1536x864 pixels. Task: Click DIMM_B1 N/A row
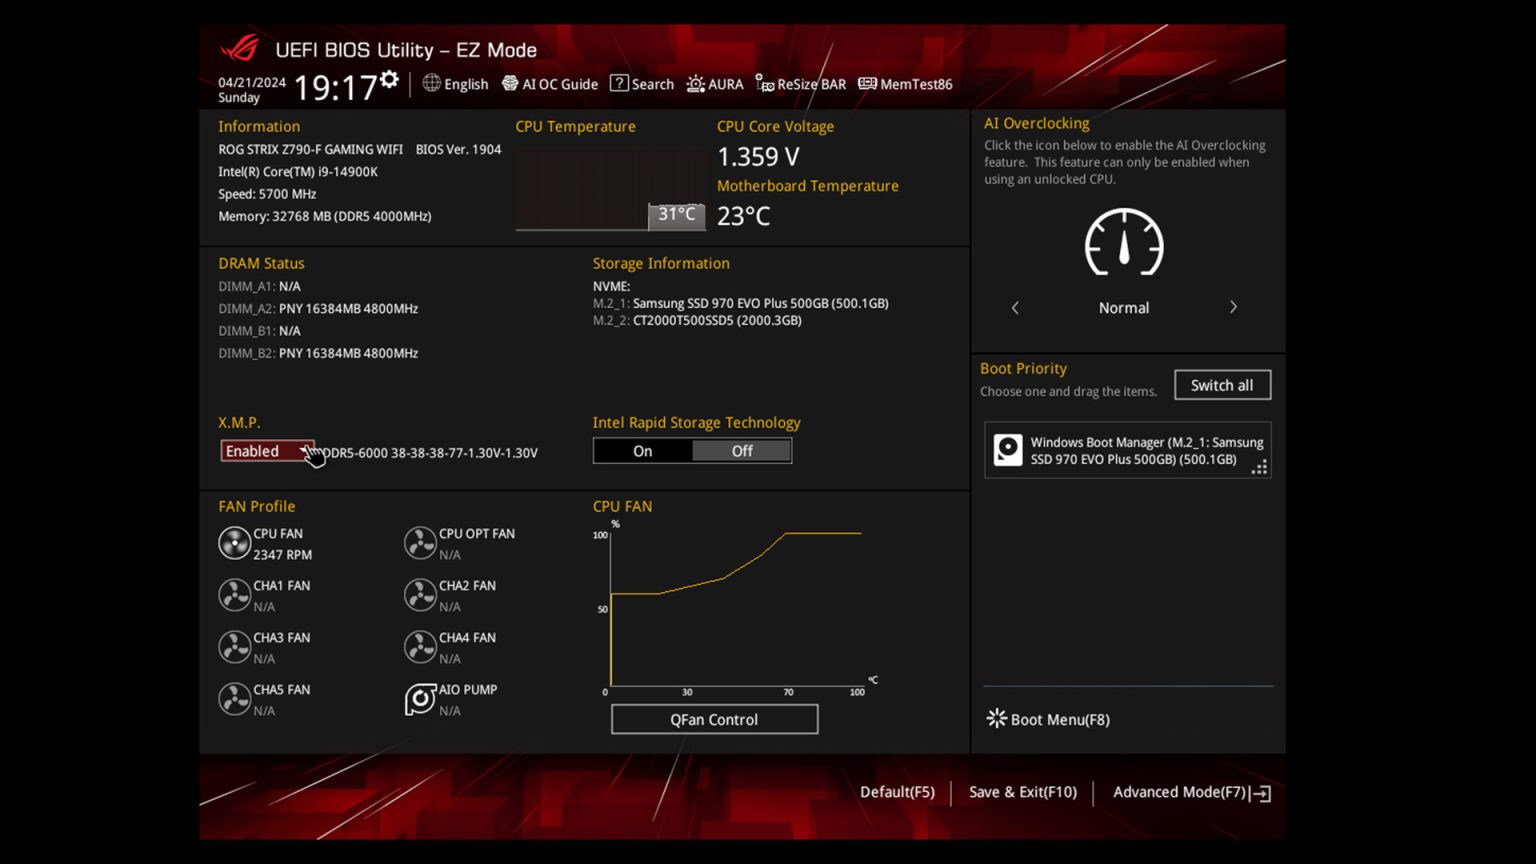[x=259, y=331]
